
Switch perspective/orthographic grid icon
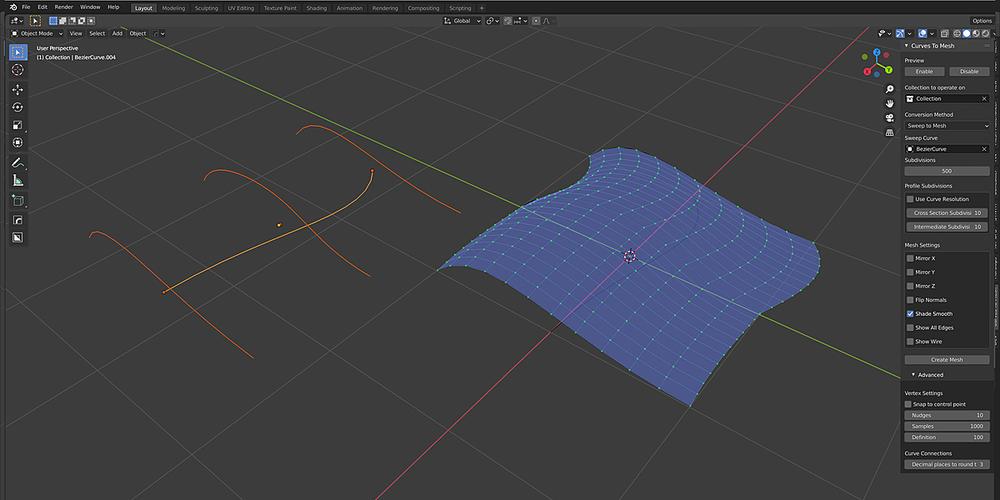pos(890,133)
